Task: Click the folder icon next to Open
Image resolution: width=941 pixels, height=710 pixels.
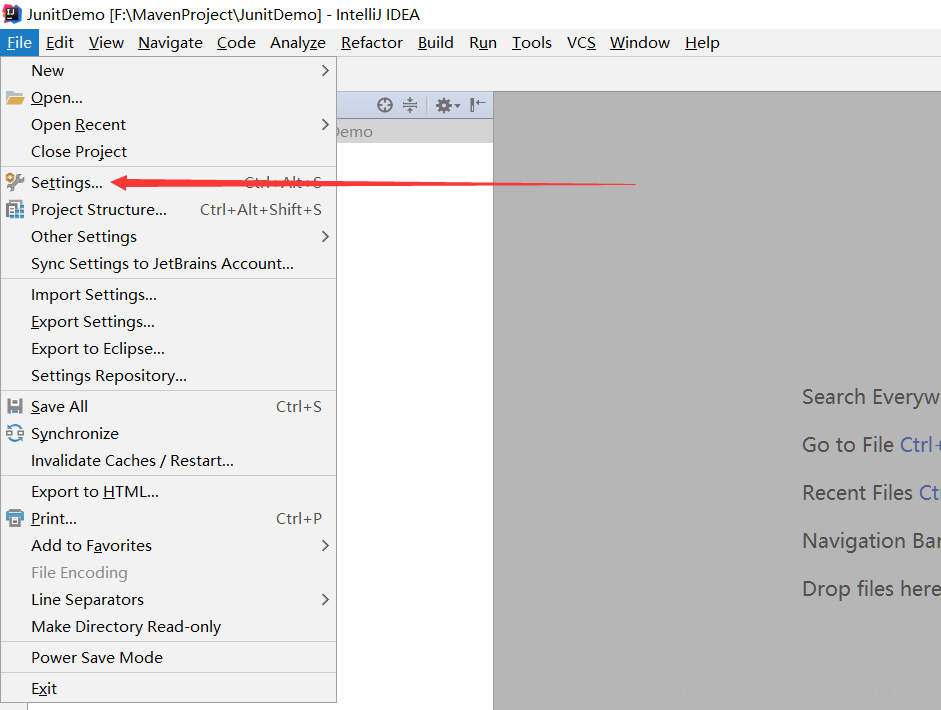Action: pyautogui.click(x=15, y=98)
